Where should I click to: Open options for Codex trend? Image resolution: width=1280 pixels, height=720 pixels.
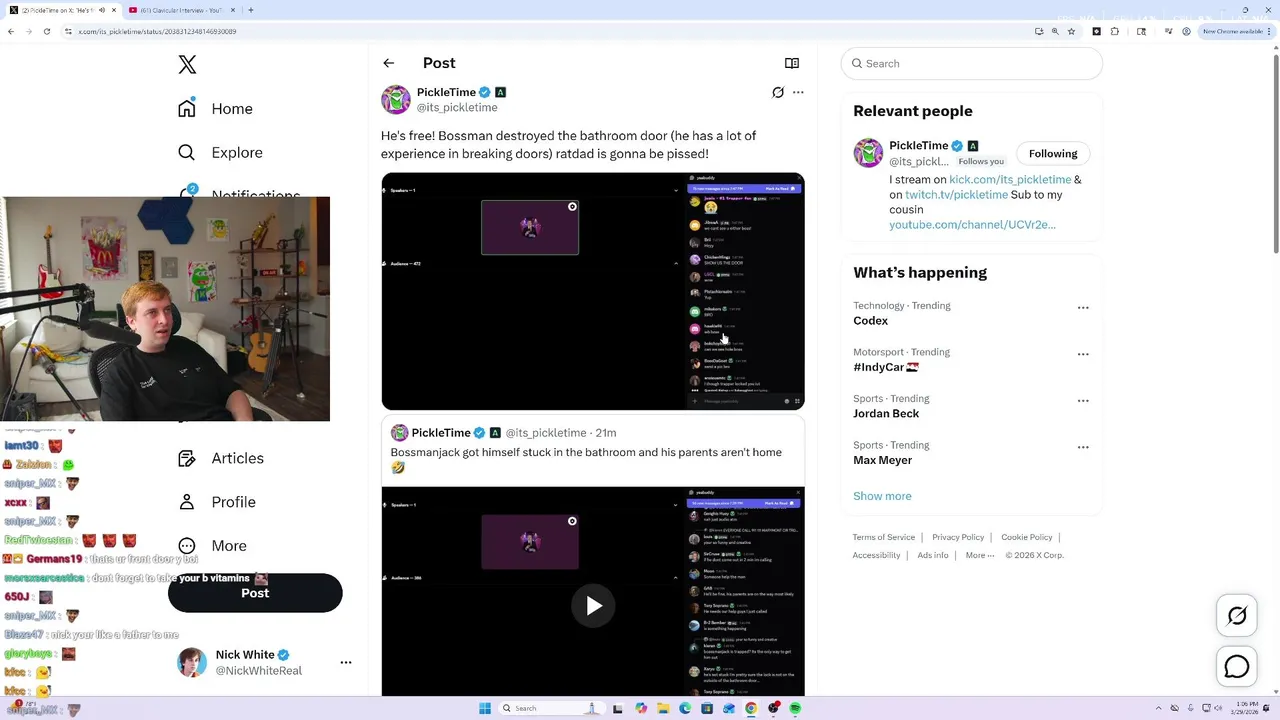[1083, 308]
